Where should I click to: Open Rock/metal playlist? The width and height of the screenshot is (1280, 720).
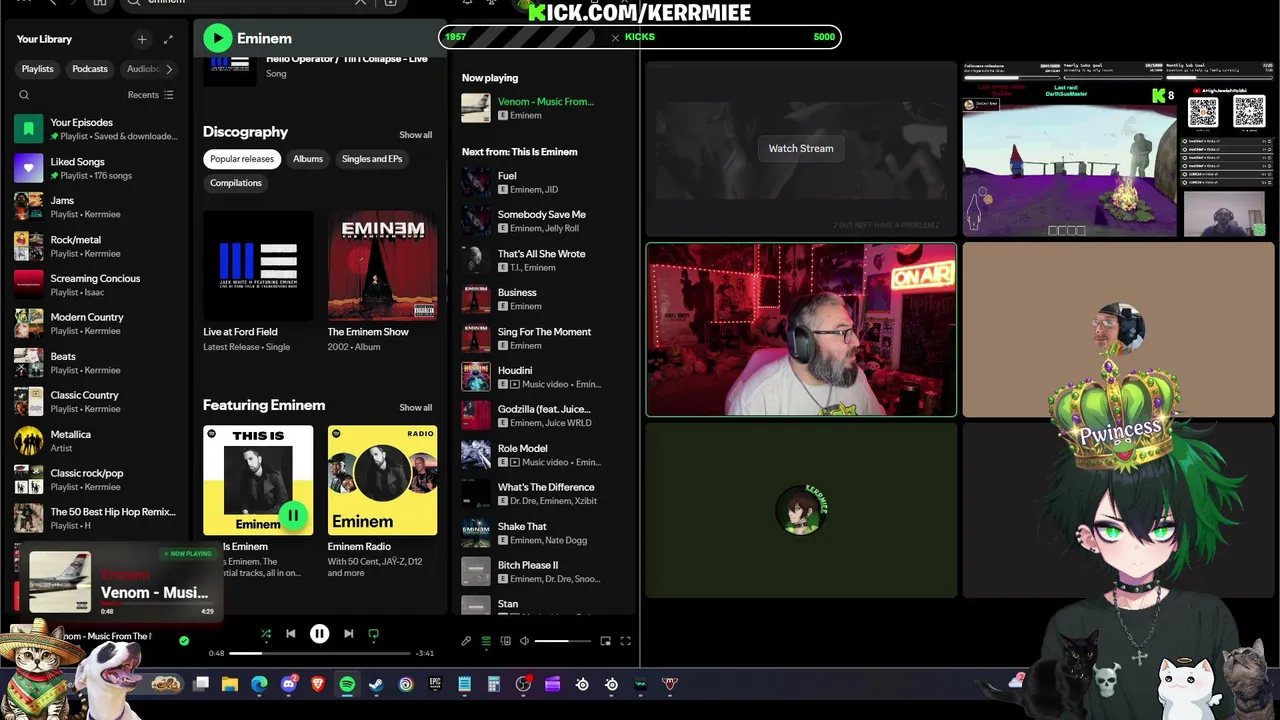98,246
